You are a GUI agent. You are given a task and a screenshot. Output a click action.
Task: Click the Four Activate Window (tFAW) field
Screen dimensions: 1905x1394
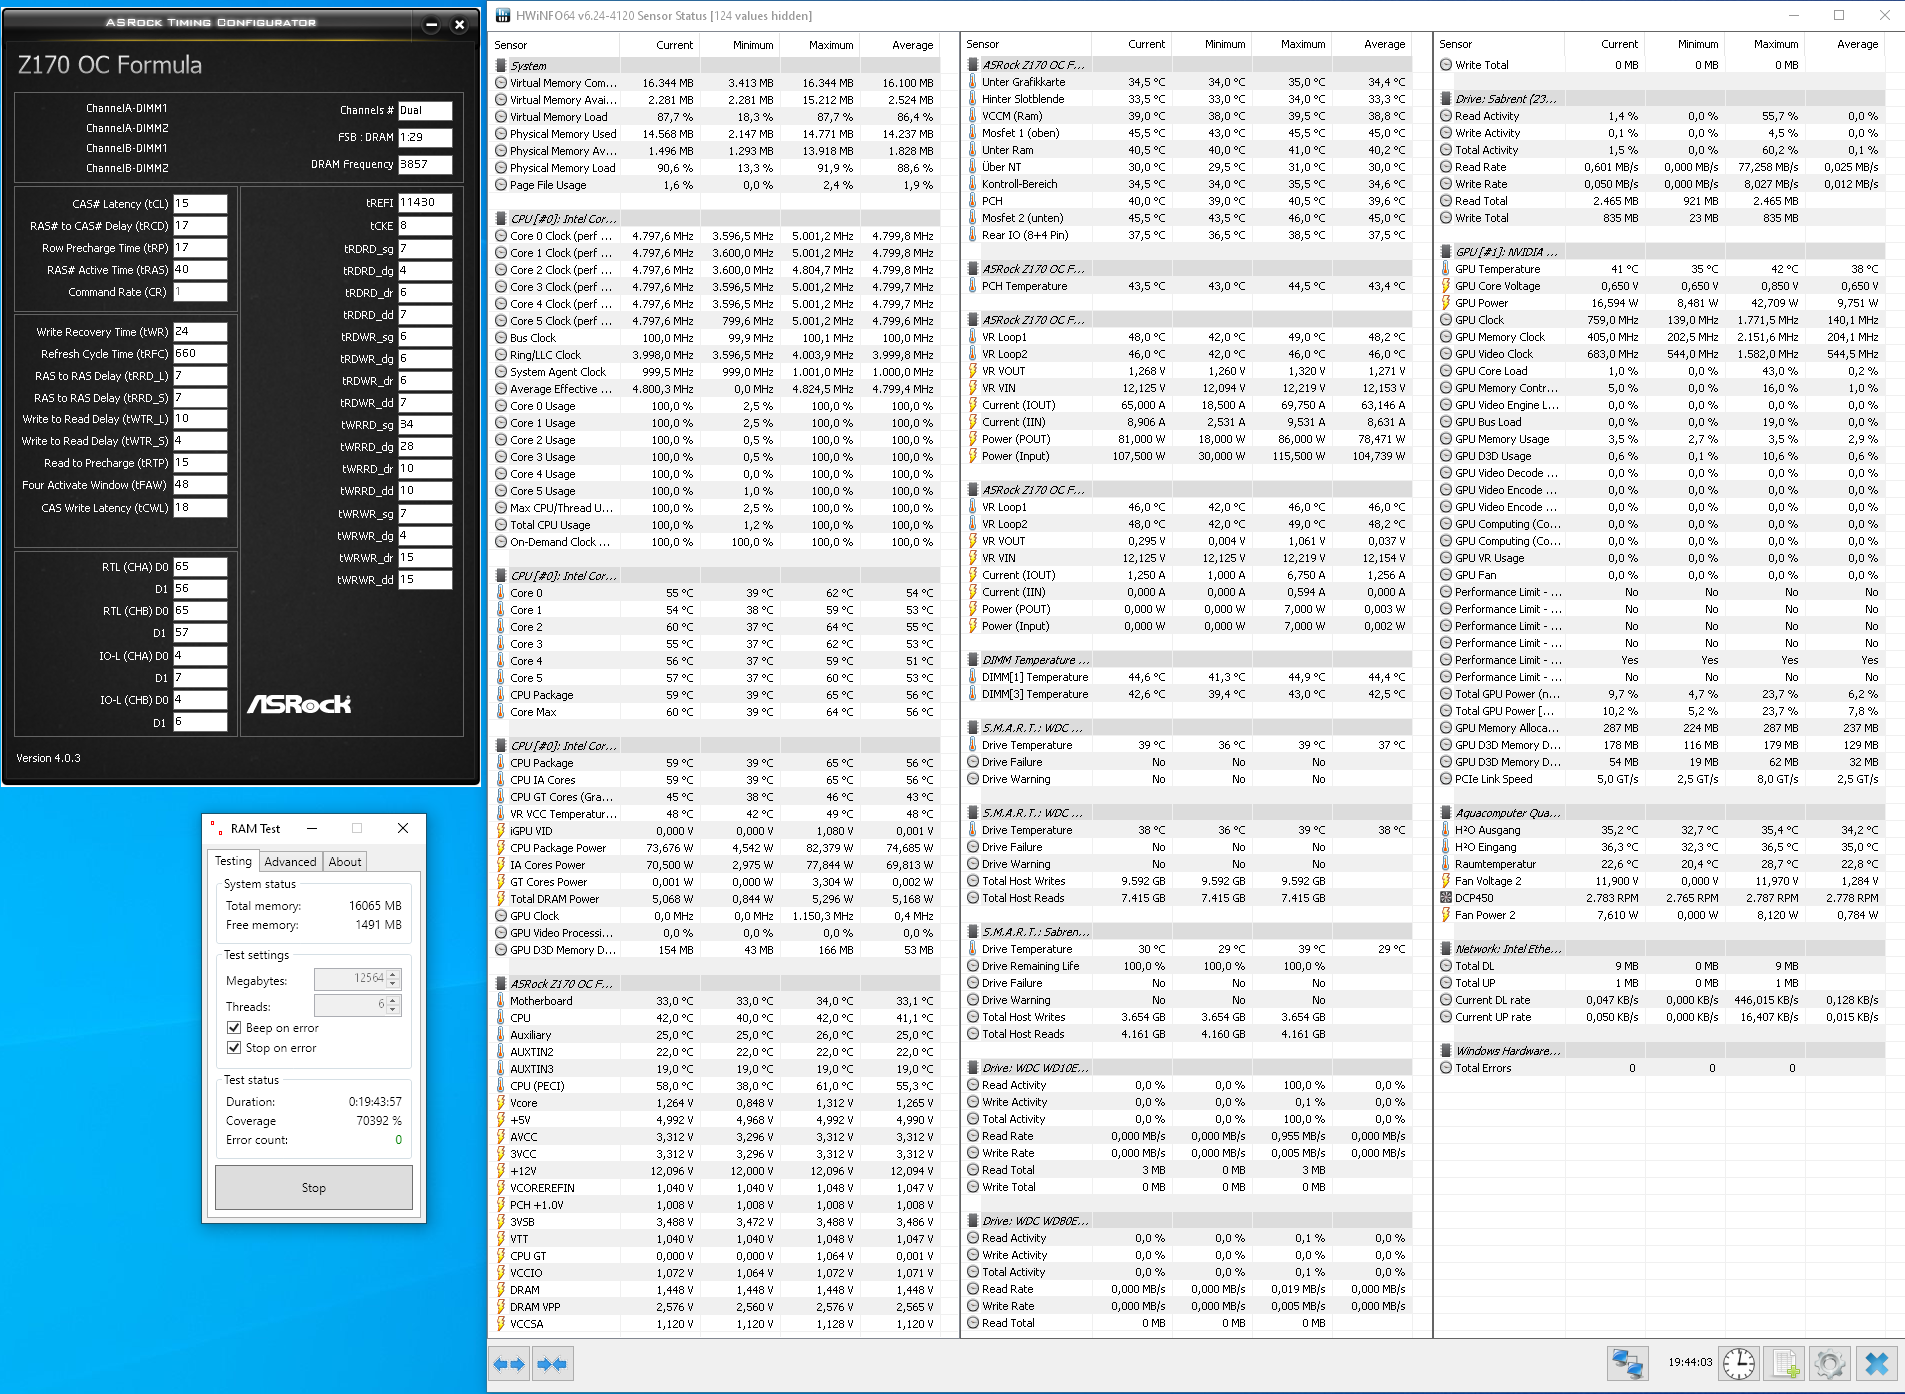coord(200,485)
